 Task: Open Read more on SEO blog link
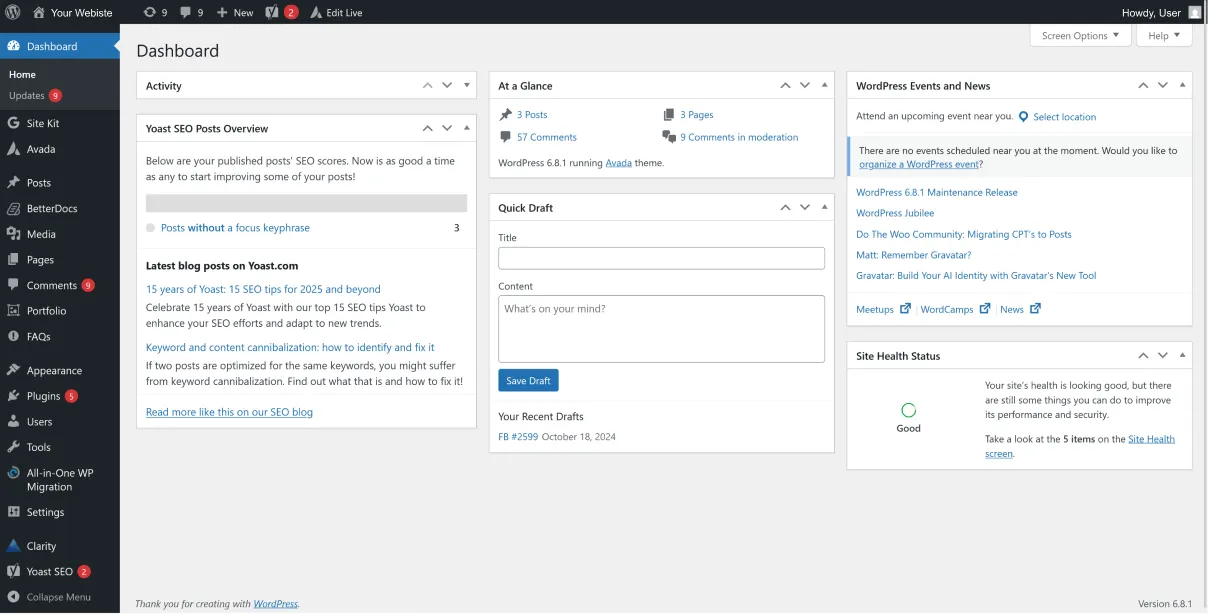pos(229,412)
